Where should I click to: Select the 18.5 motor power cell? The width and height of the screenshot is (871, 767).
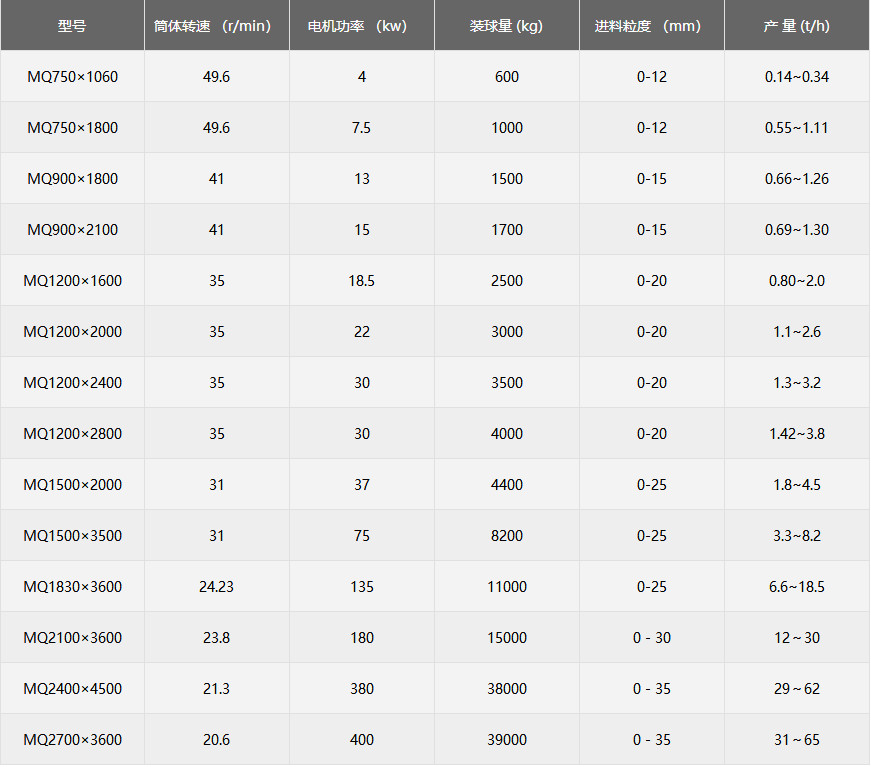[x=362, y=281]
